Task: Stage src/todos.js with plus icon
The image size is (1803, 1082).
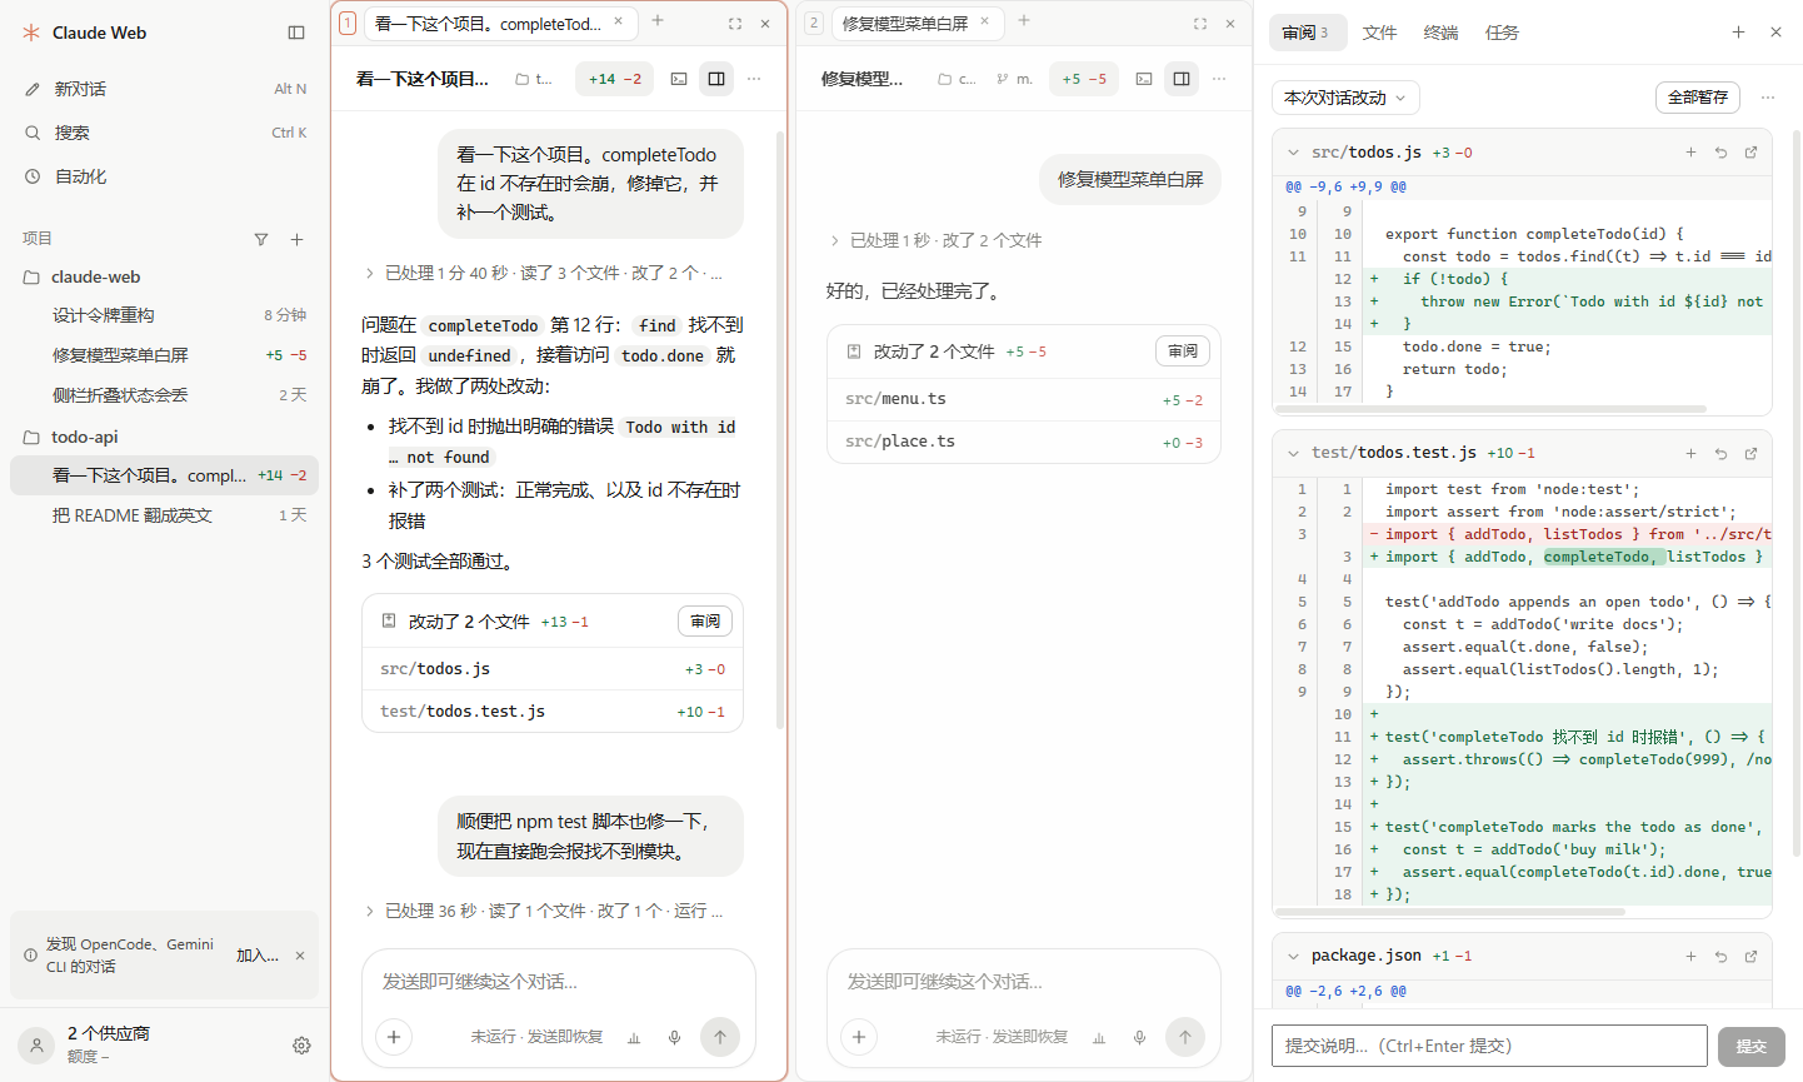Action: (x=1691, y=153)
